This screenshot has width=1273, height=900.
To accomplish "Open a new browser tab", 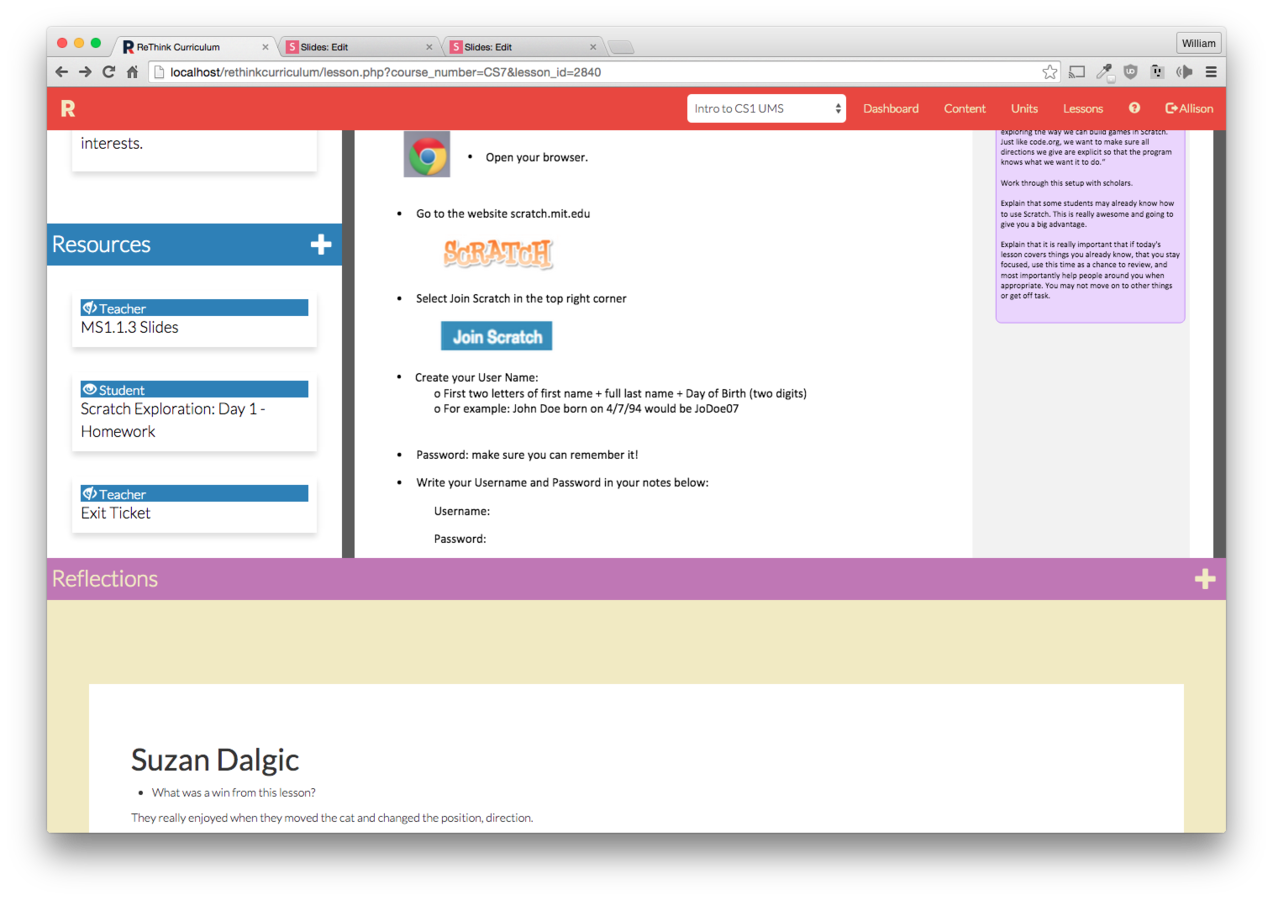I will (621, 47).
